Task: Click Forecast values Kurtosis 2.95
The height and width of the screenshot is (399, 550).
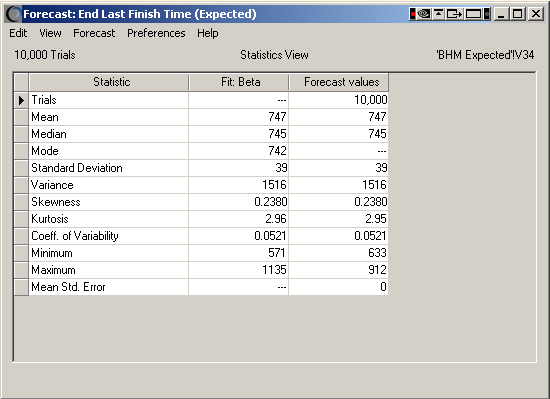Action: click(x=338, y=219)
